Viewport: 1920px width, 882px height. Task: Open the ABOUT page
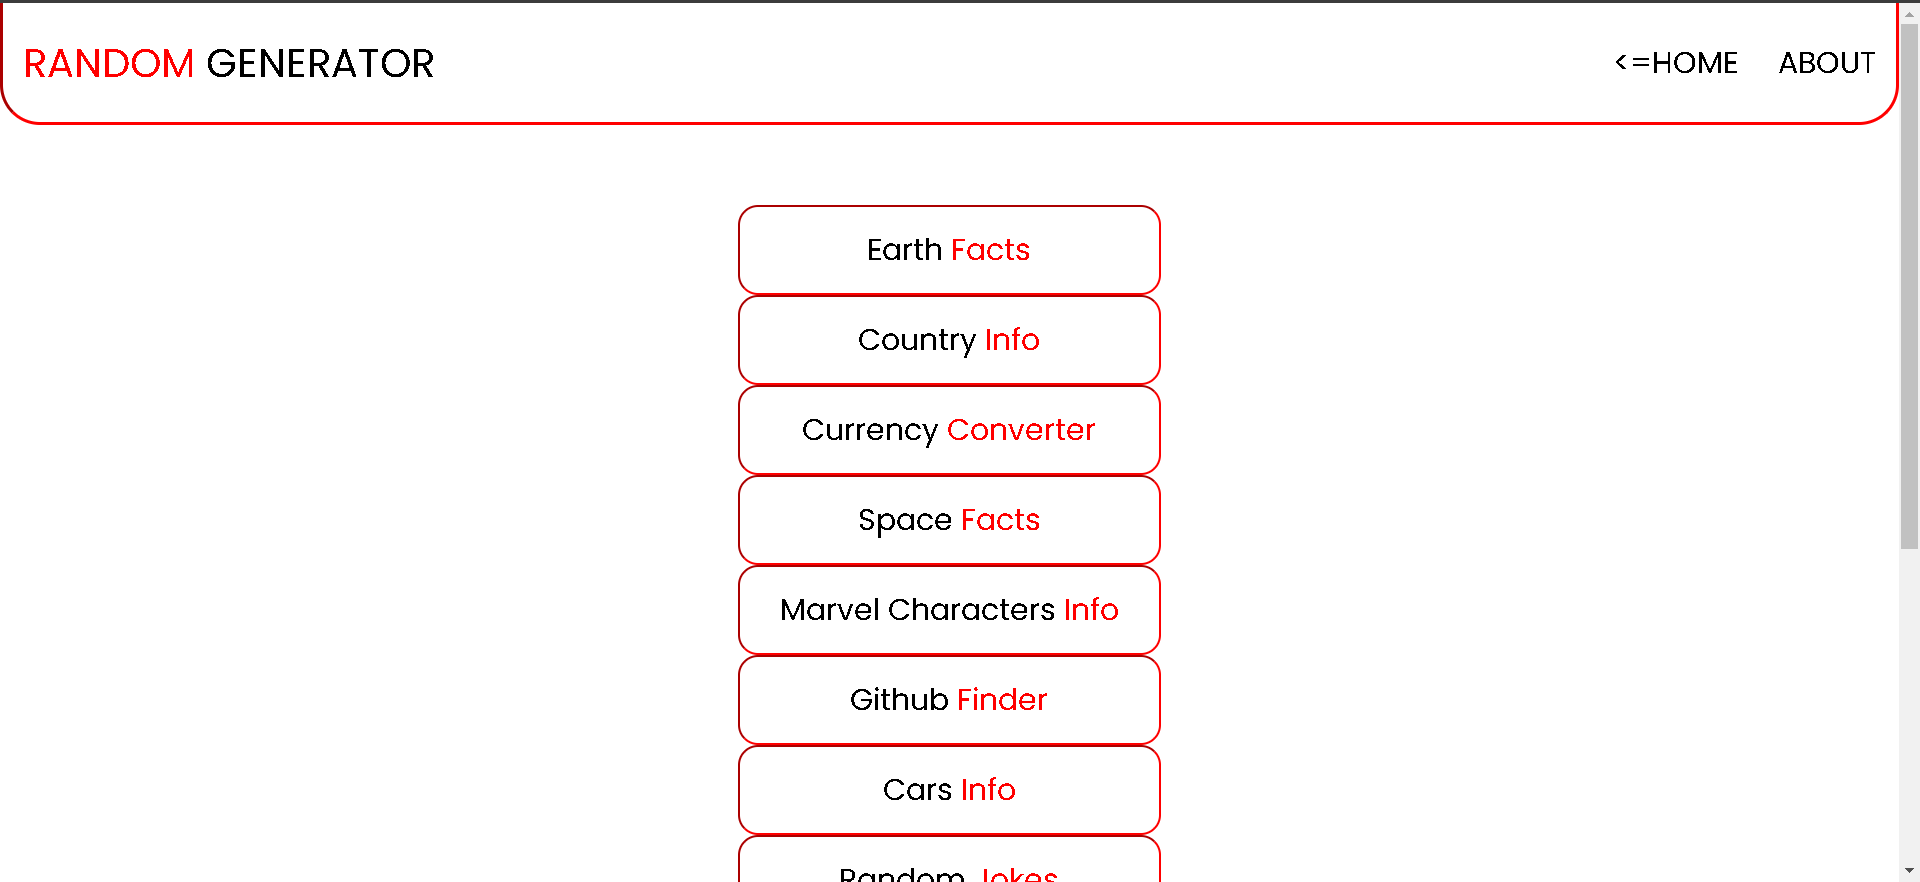[x=1827, y=63]
